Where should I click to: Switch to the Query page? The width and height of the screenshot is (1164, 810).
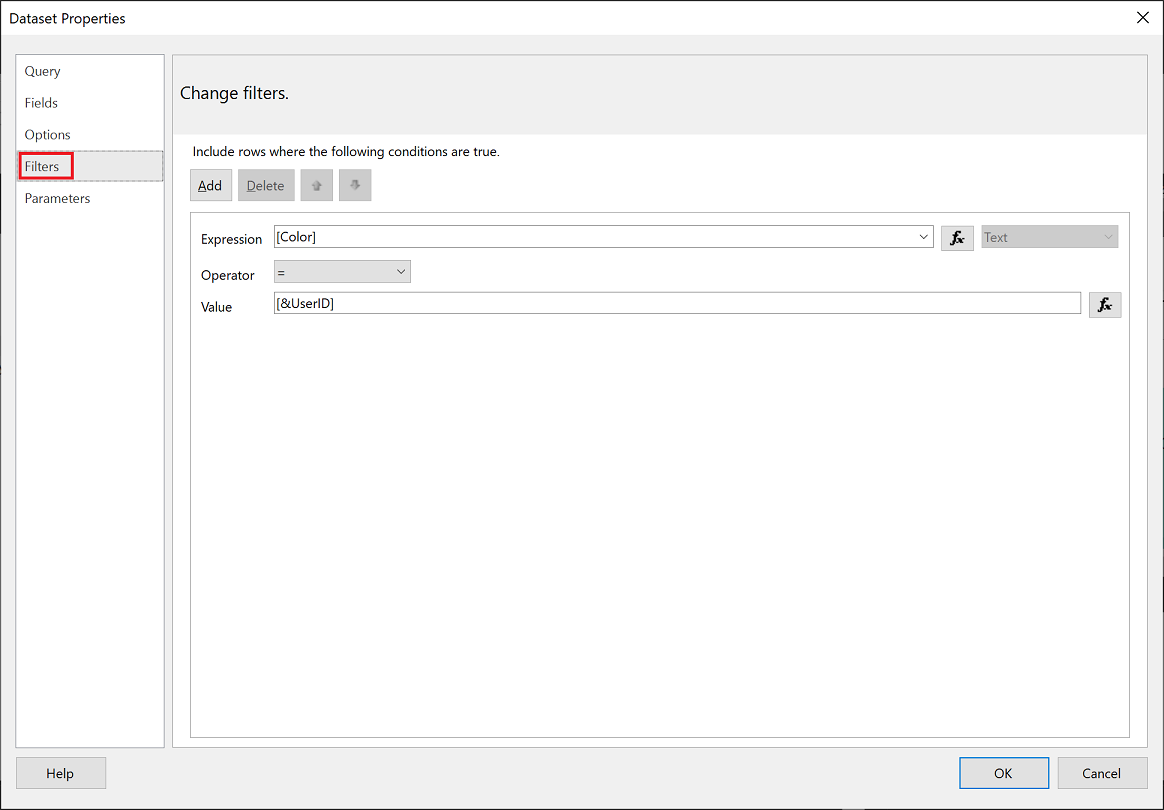coord(42,71)
